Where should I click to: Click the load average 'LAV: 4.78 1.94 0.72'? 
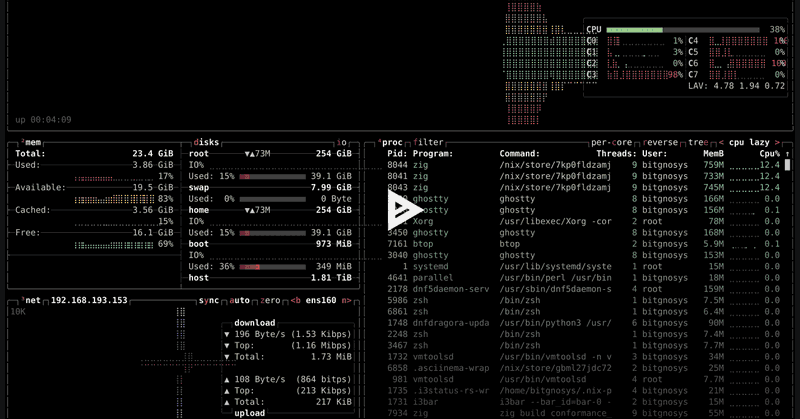tap(736, 86)
